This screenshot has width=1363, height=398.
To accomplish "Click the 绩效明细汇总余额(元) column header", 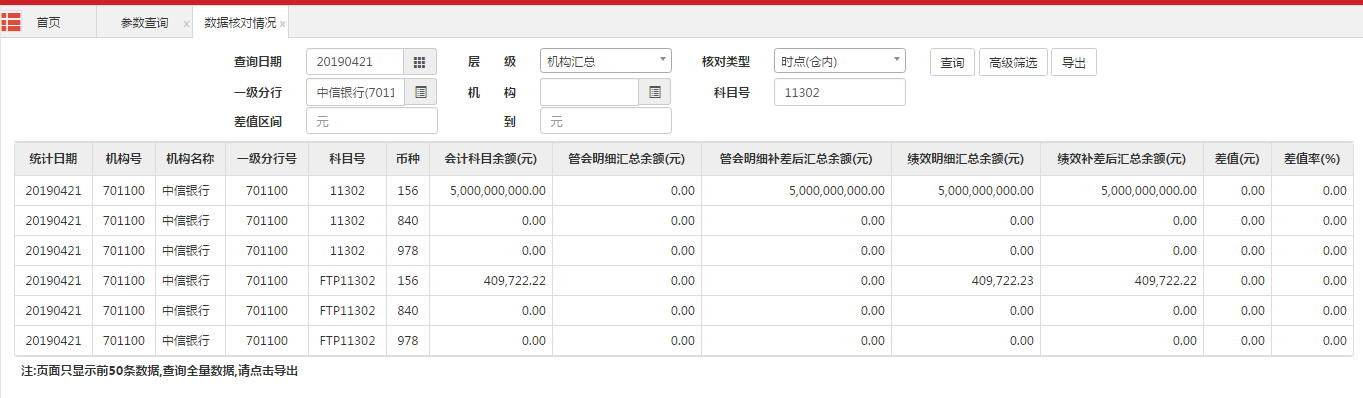I will pyautogui.click(x=966, y=159).
